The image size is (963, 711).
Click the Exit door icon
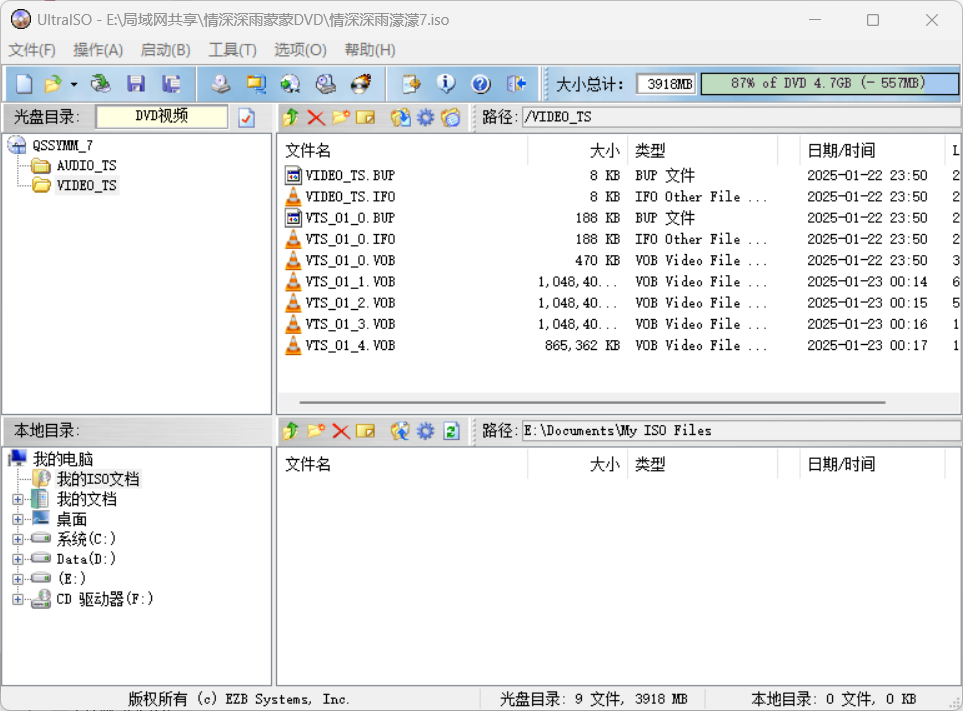pos(516,84)
